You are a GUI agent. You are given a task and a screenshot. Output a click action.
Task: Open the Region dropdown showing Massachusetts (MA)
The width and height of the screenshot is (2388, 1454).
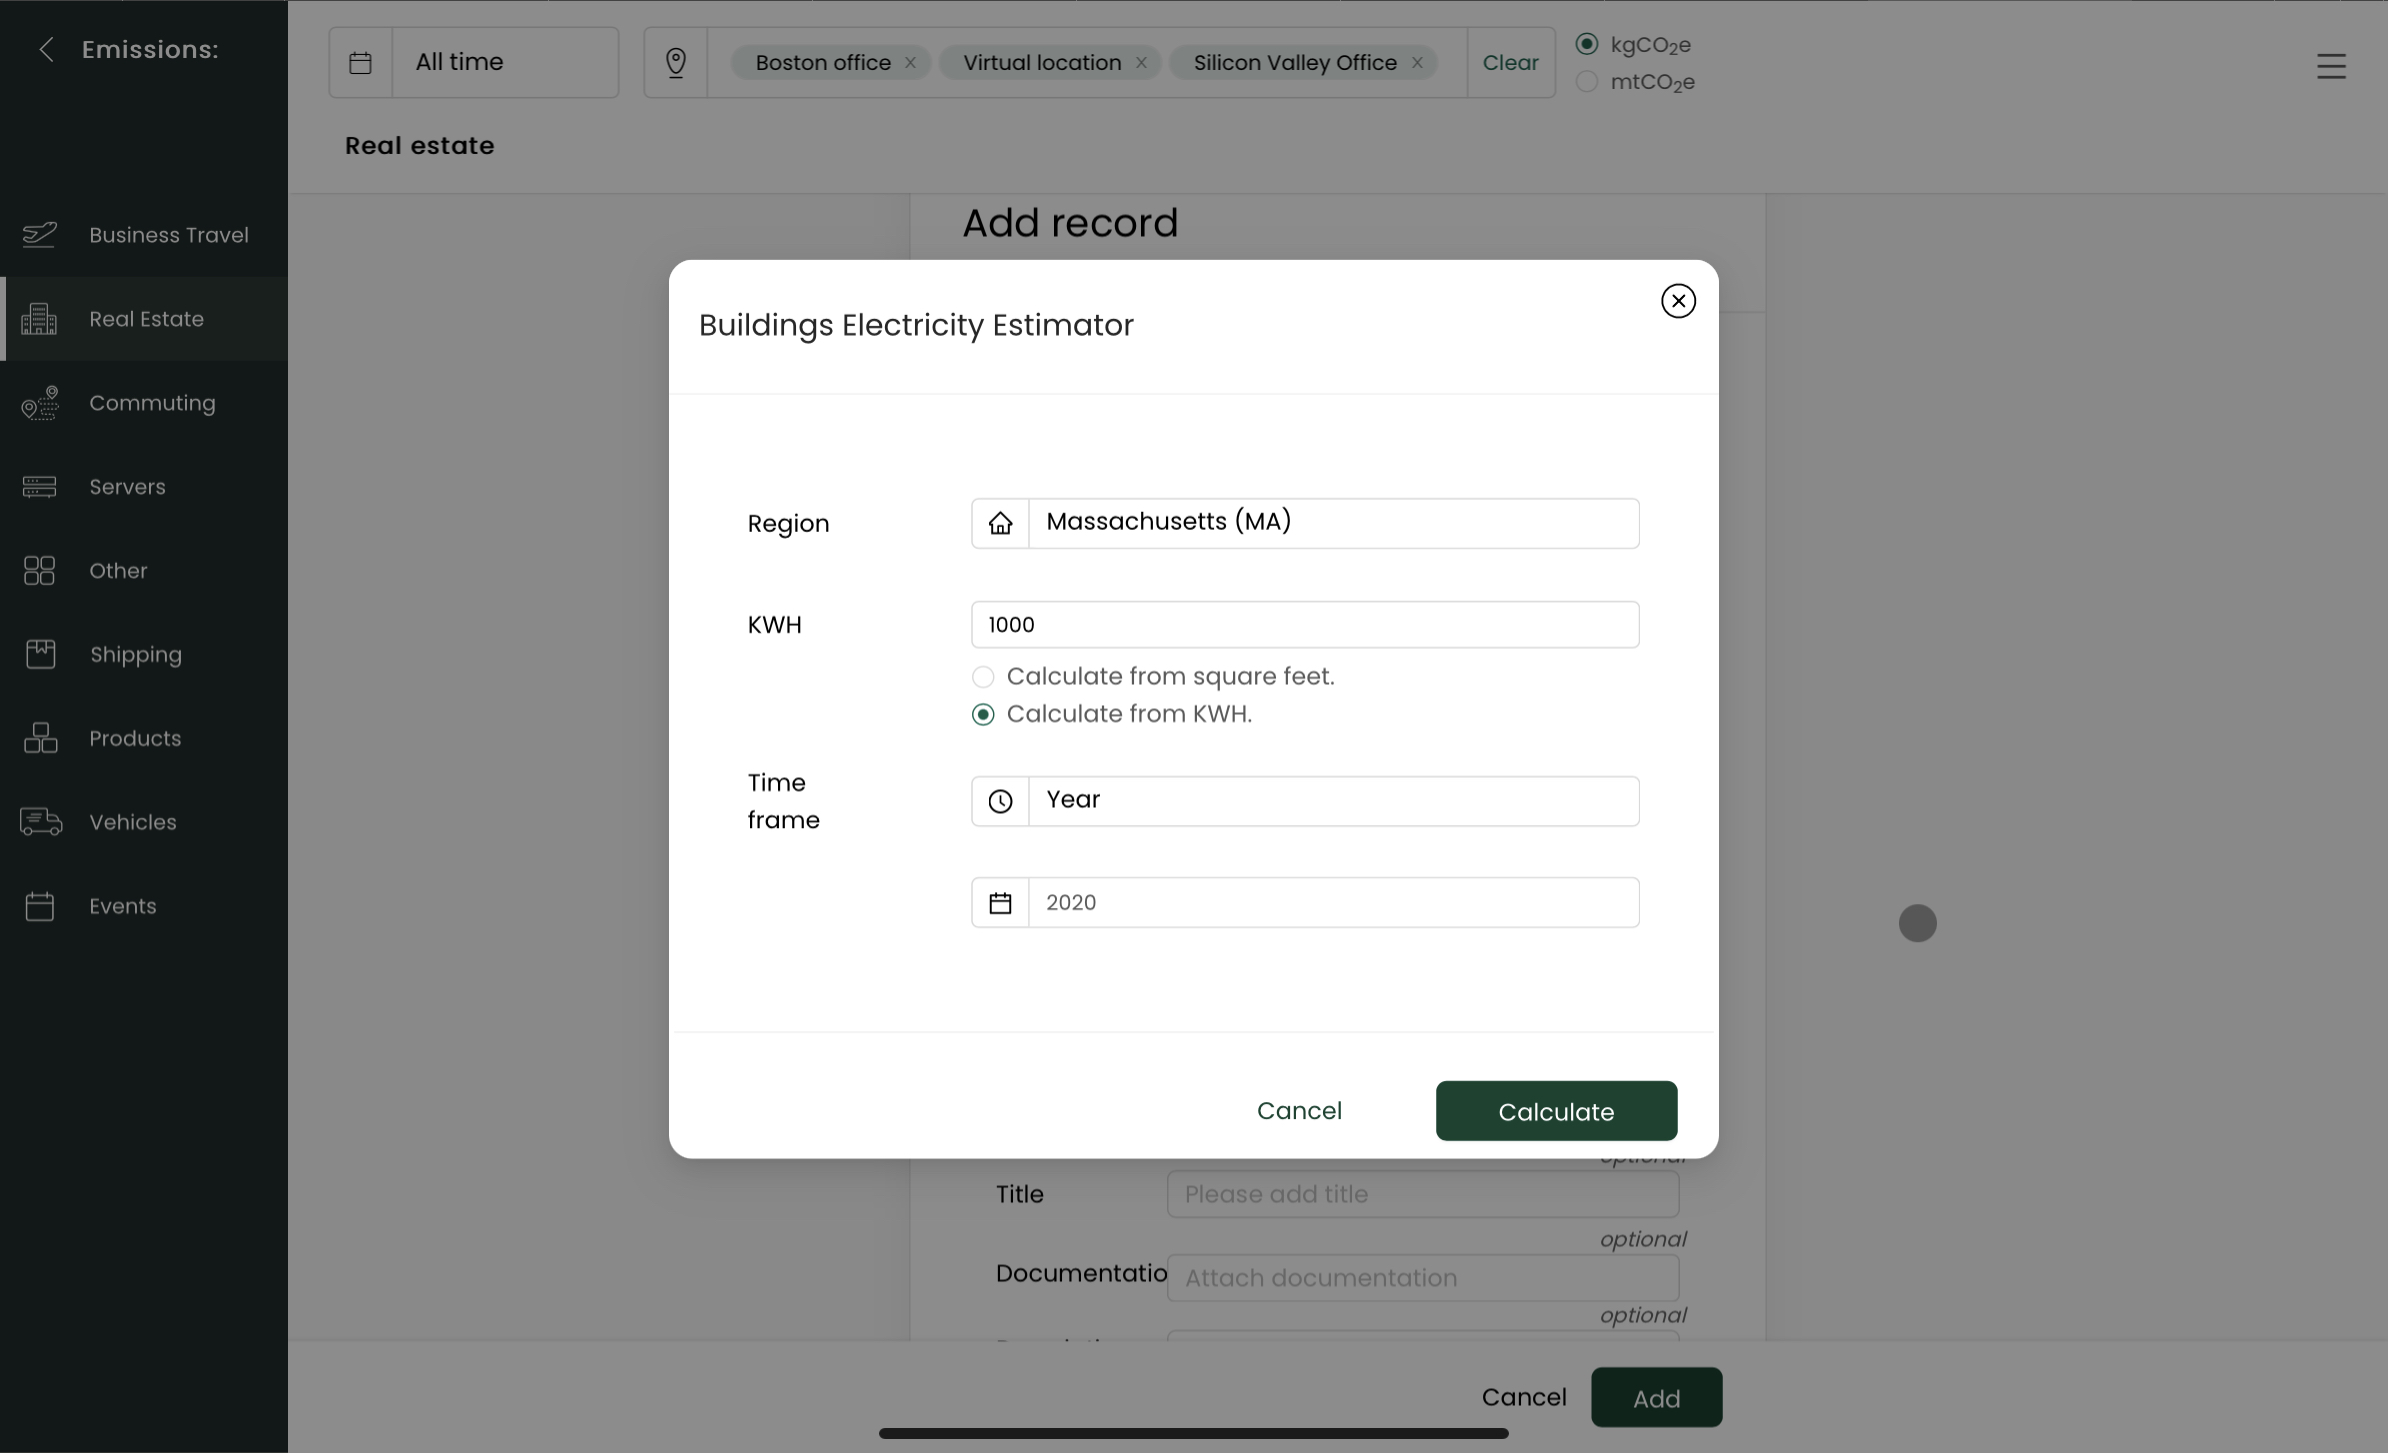point(1333,523)
